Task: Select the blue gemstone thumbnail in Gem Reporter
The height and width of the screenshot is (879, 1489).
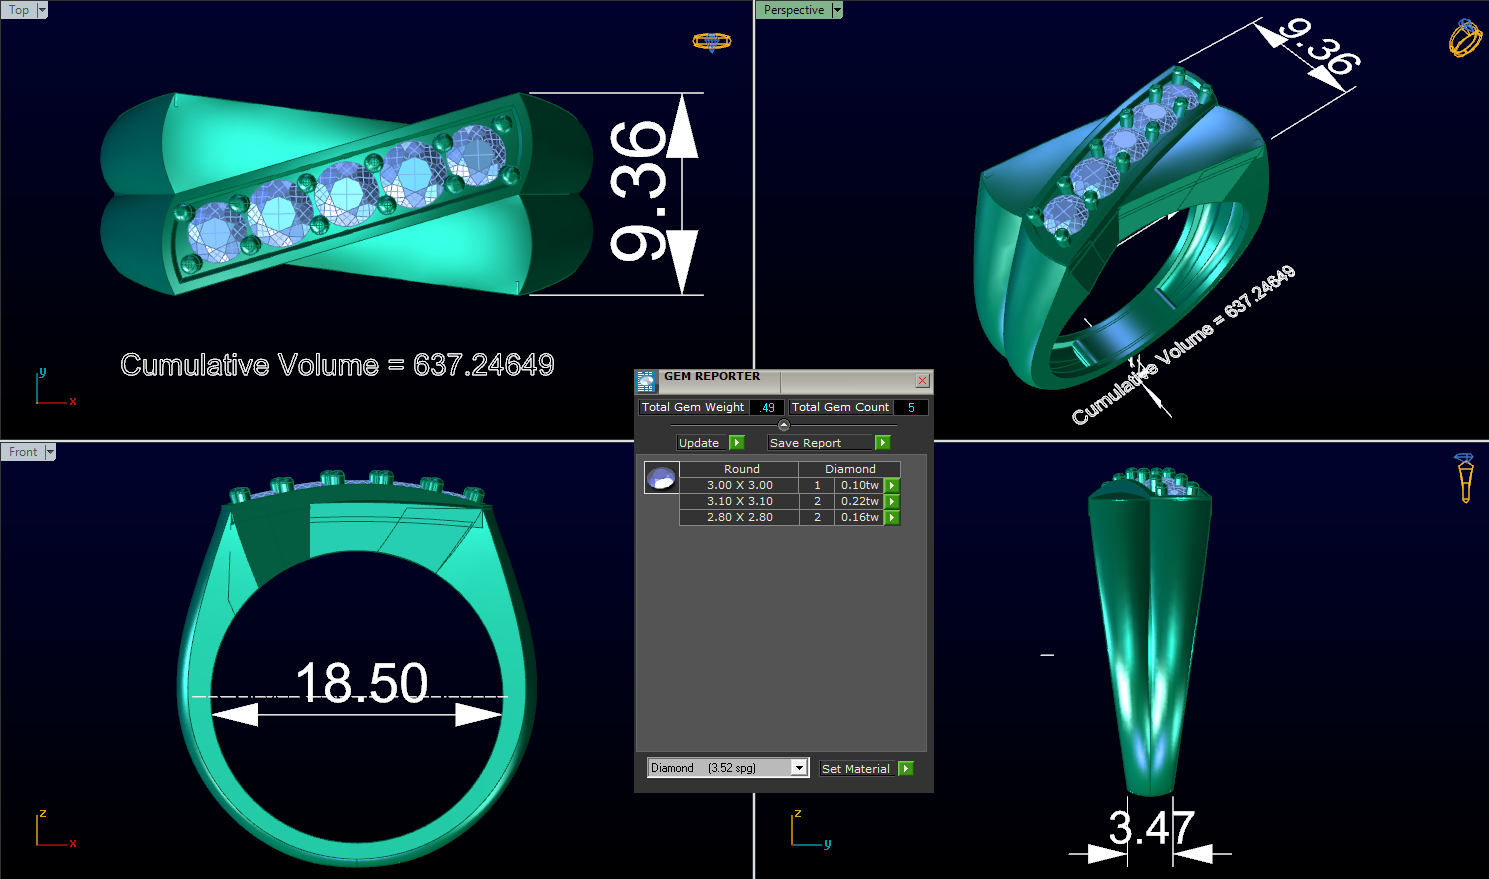Action: pos(661,477)
